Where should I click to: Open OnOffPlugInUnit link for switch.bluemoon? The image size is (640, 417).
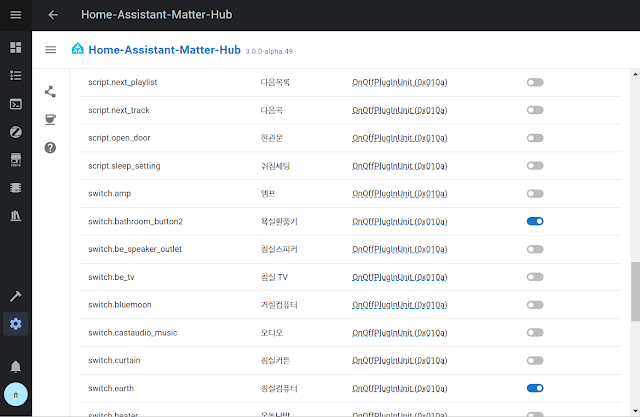[x=400, y=305]
